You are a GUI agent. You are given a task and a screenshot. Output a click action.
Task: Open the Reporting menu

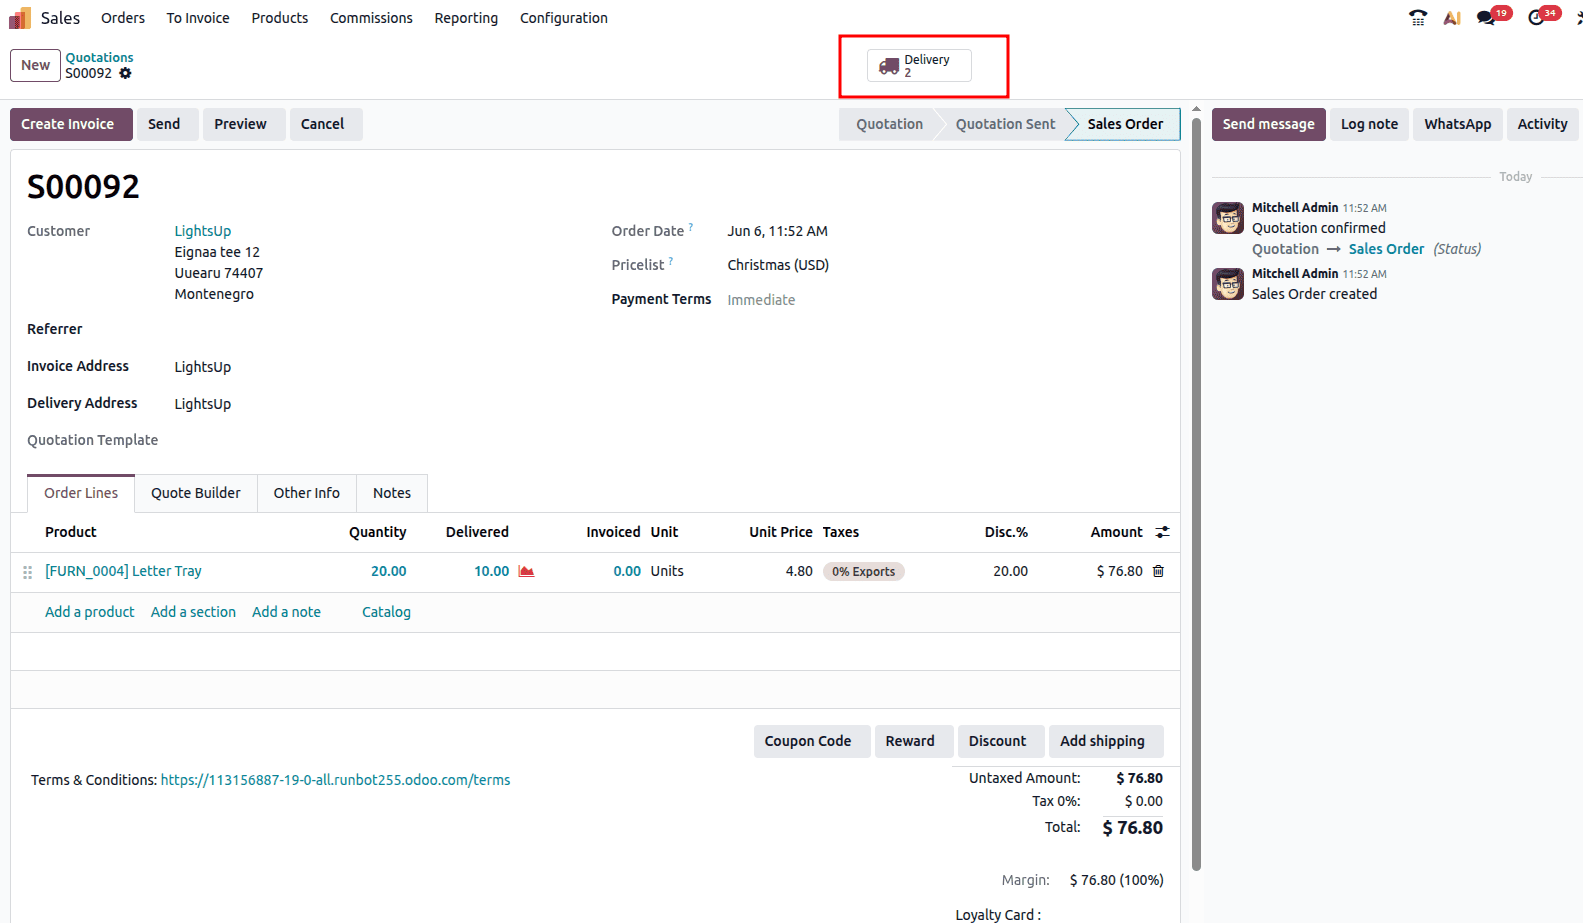coord(466,18)
